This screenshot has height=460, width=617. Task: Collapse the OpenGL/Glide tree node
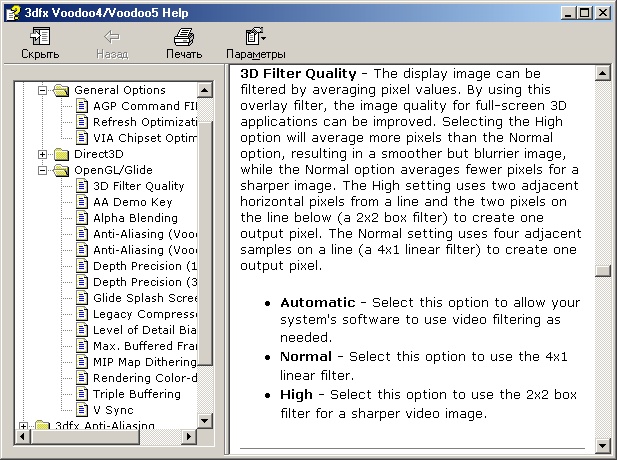42,170
